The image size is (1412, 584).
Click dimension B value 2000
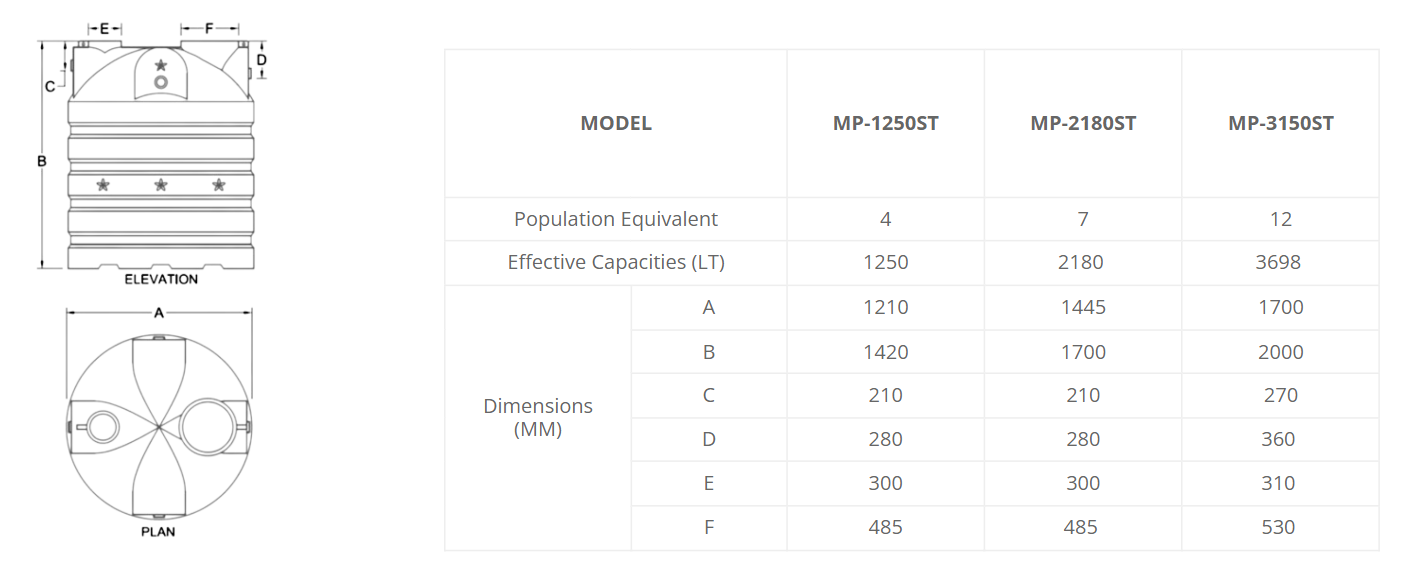[x=1281, y=352]
